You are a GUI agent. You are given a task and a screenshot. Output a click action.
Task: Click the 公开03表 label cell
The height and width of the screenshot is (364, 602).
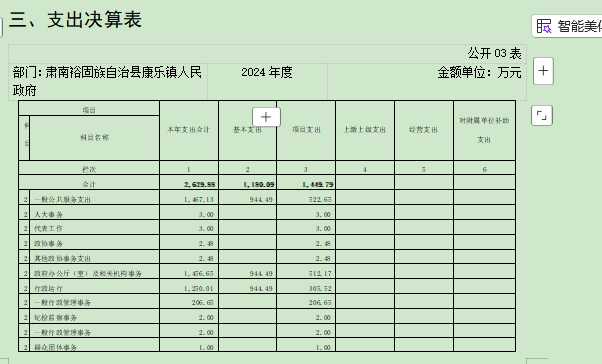coord(494,53)
